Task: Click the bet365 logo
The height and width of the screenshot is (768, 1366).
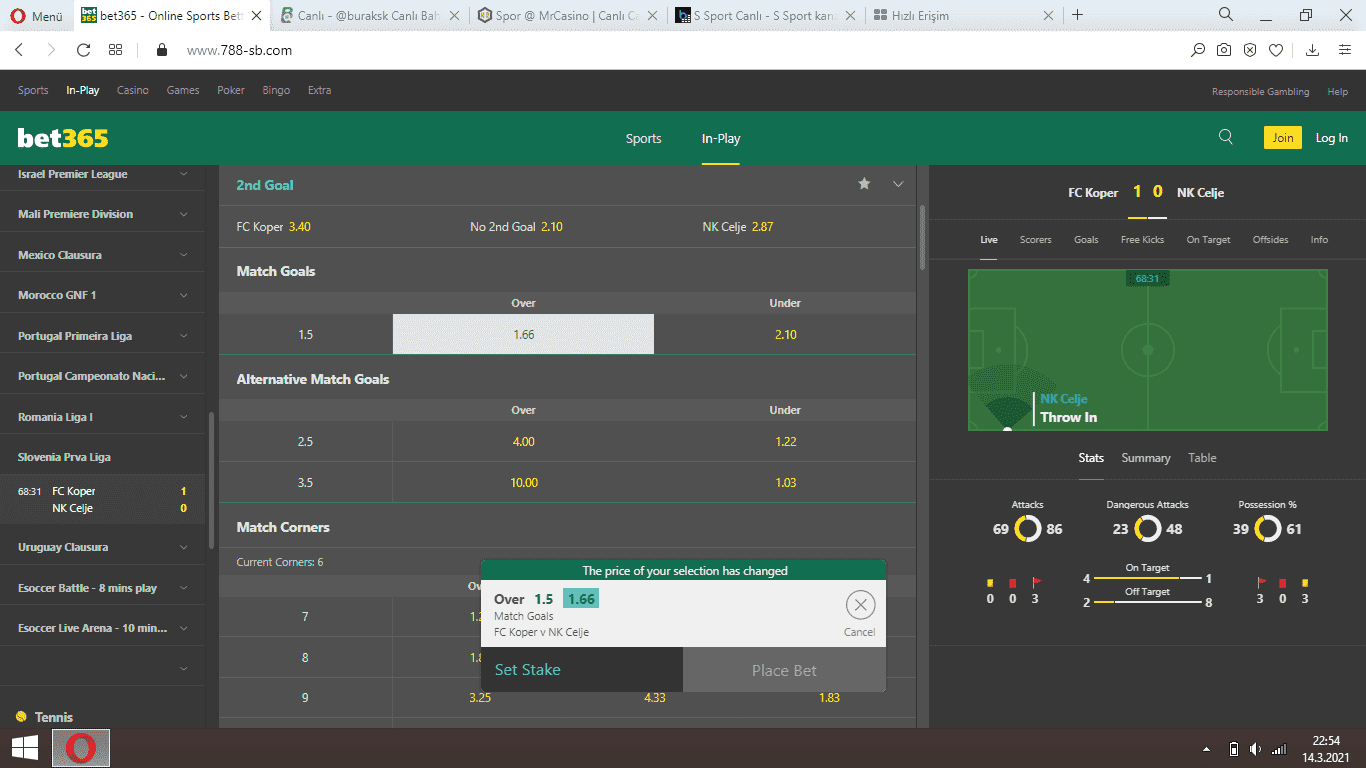Action: (63, 138)
